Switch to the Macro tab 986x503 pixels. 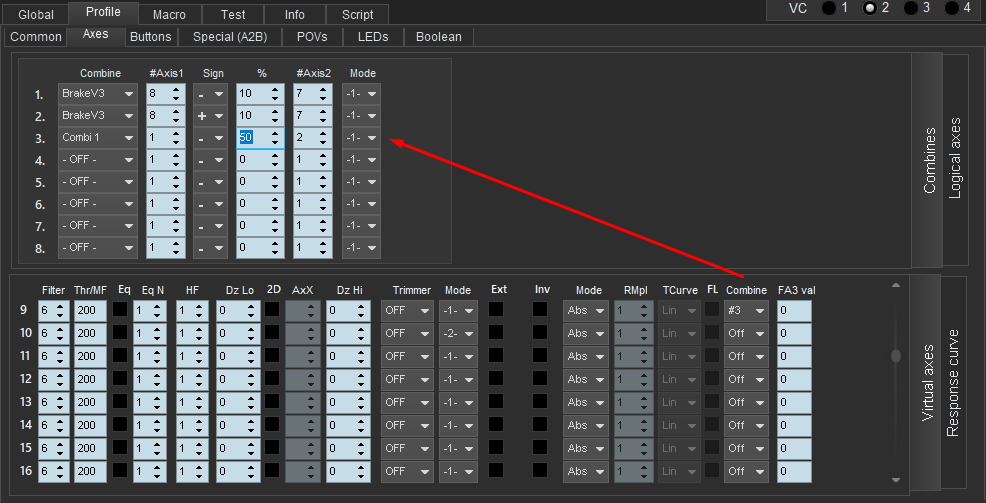(x=169, y=14)
